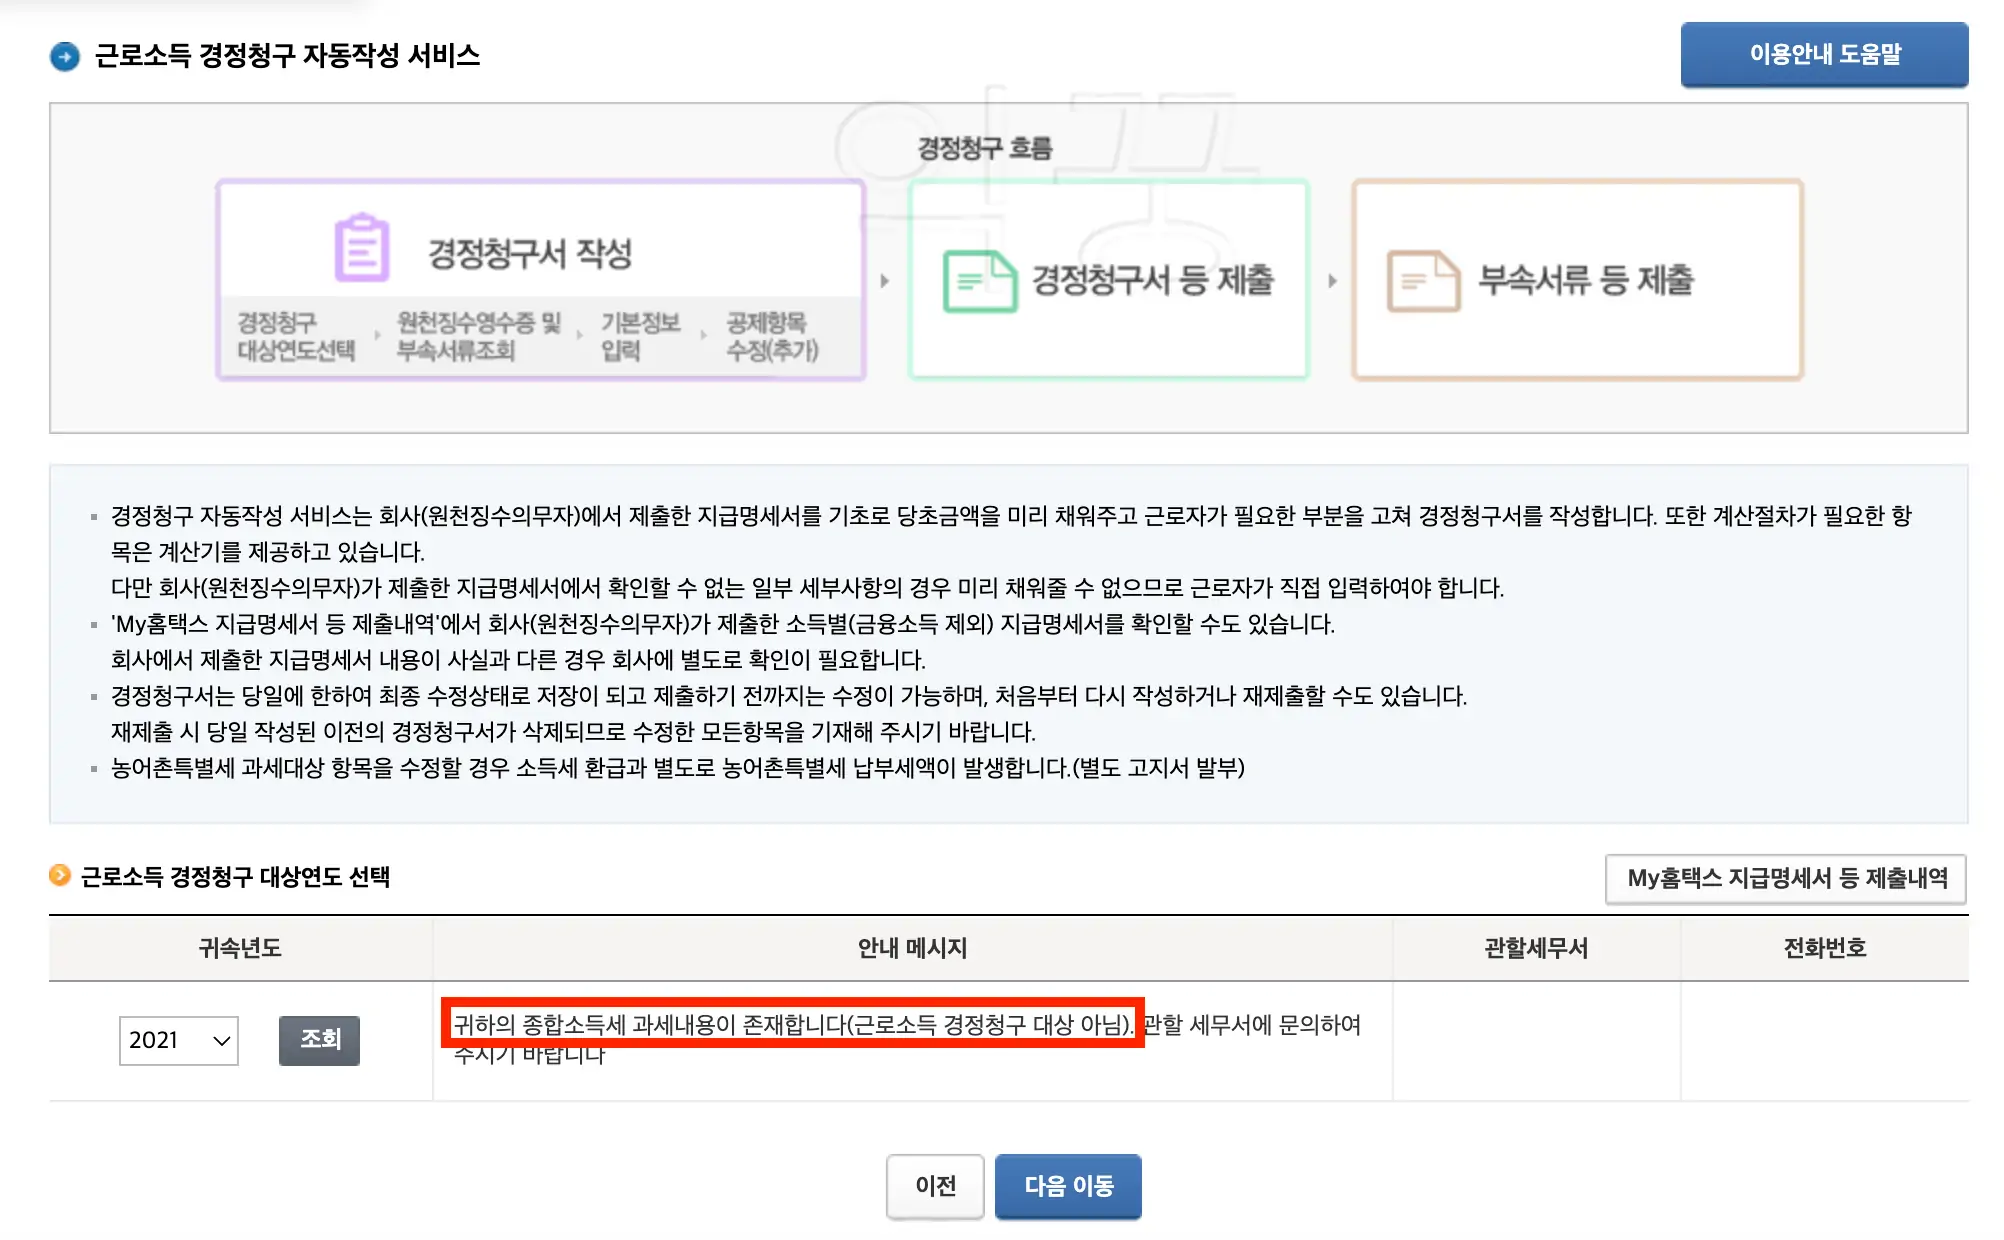Click the arrow between 작성 and 제출 steps
2004x1240 pixels.
(884, 280)
